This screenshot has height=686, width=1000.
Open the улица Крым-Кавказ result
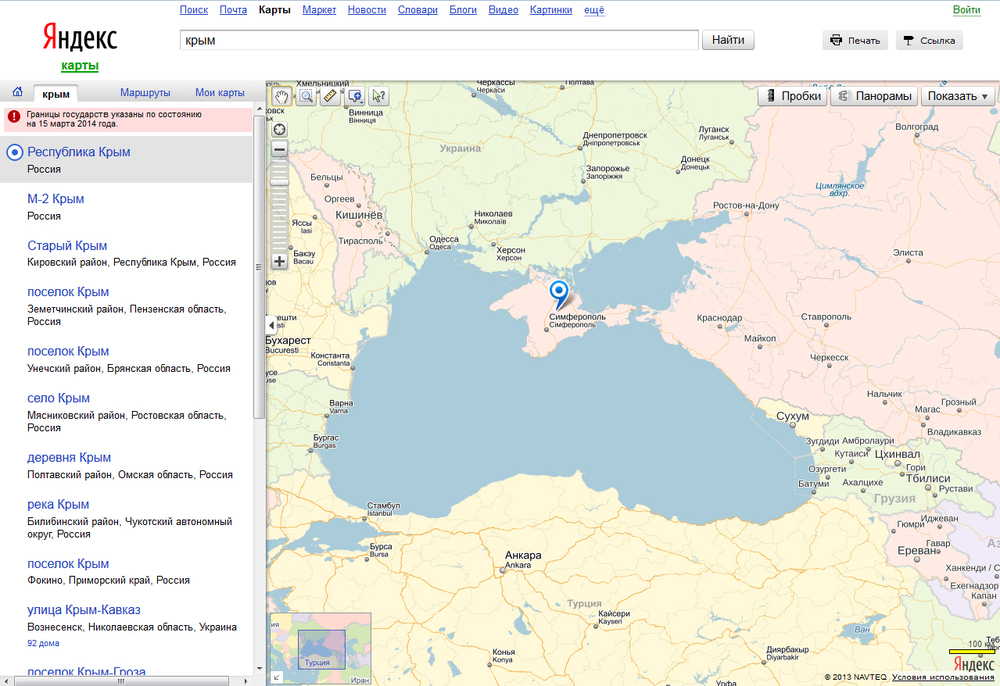tap(84, 610)
